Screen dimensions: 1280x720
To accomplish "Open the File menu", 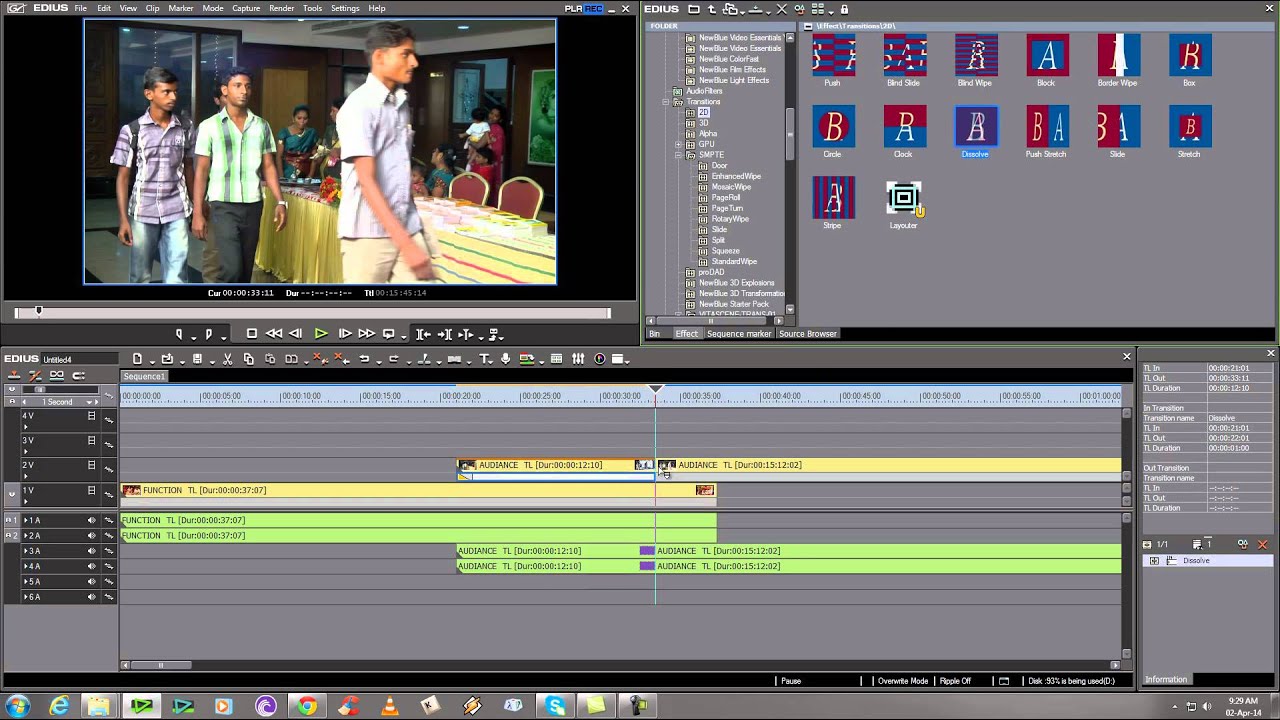I will [80, 8].
